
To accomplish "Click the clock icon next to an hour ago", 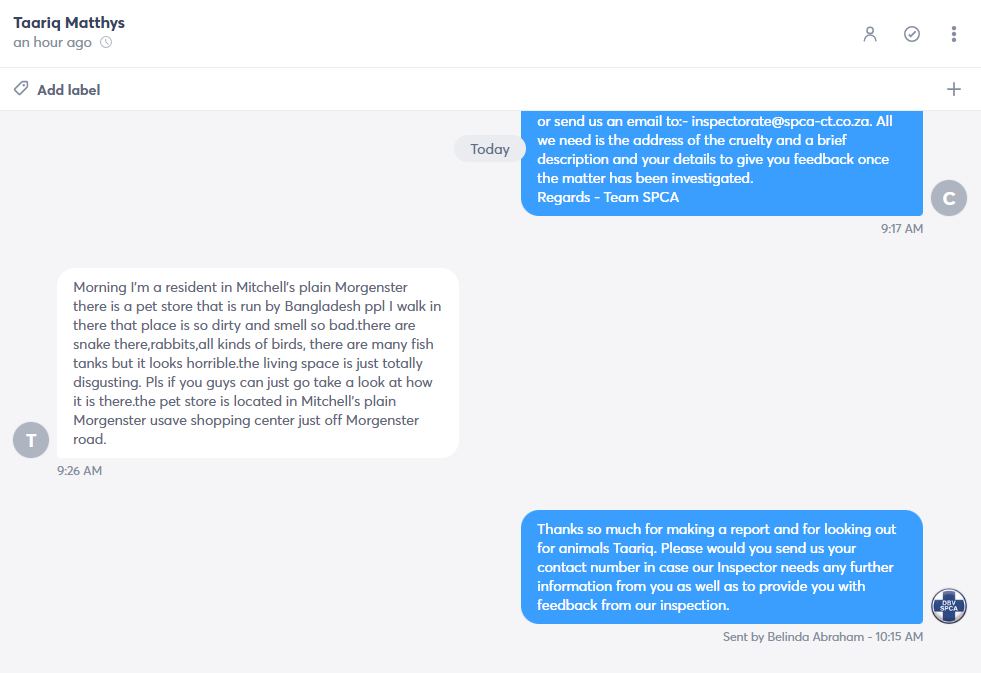I will pyautogui.click(x=106, y=43).
